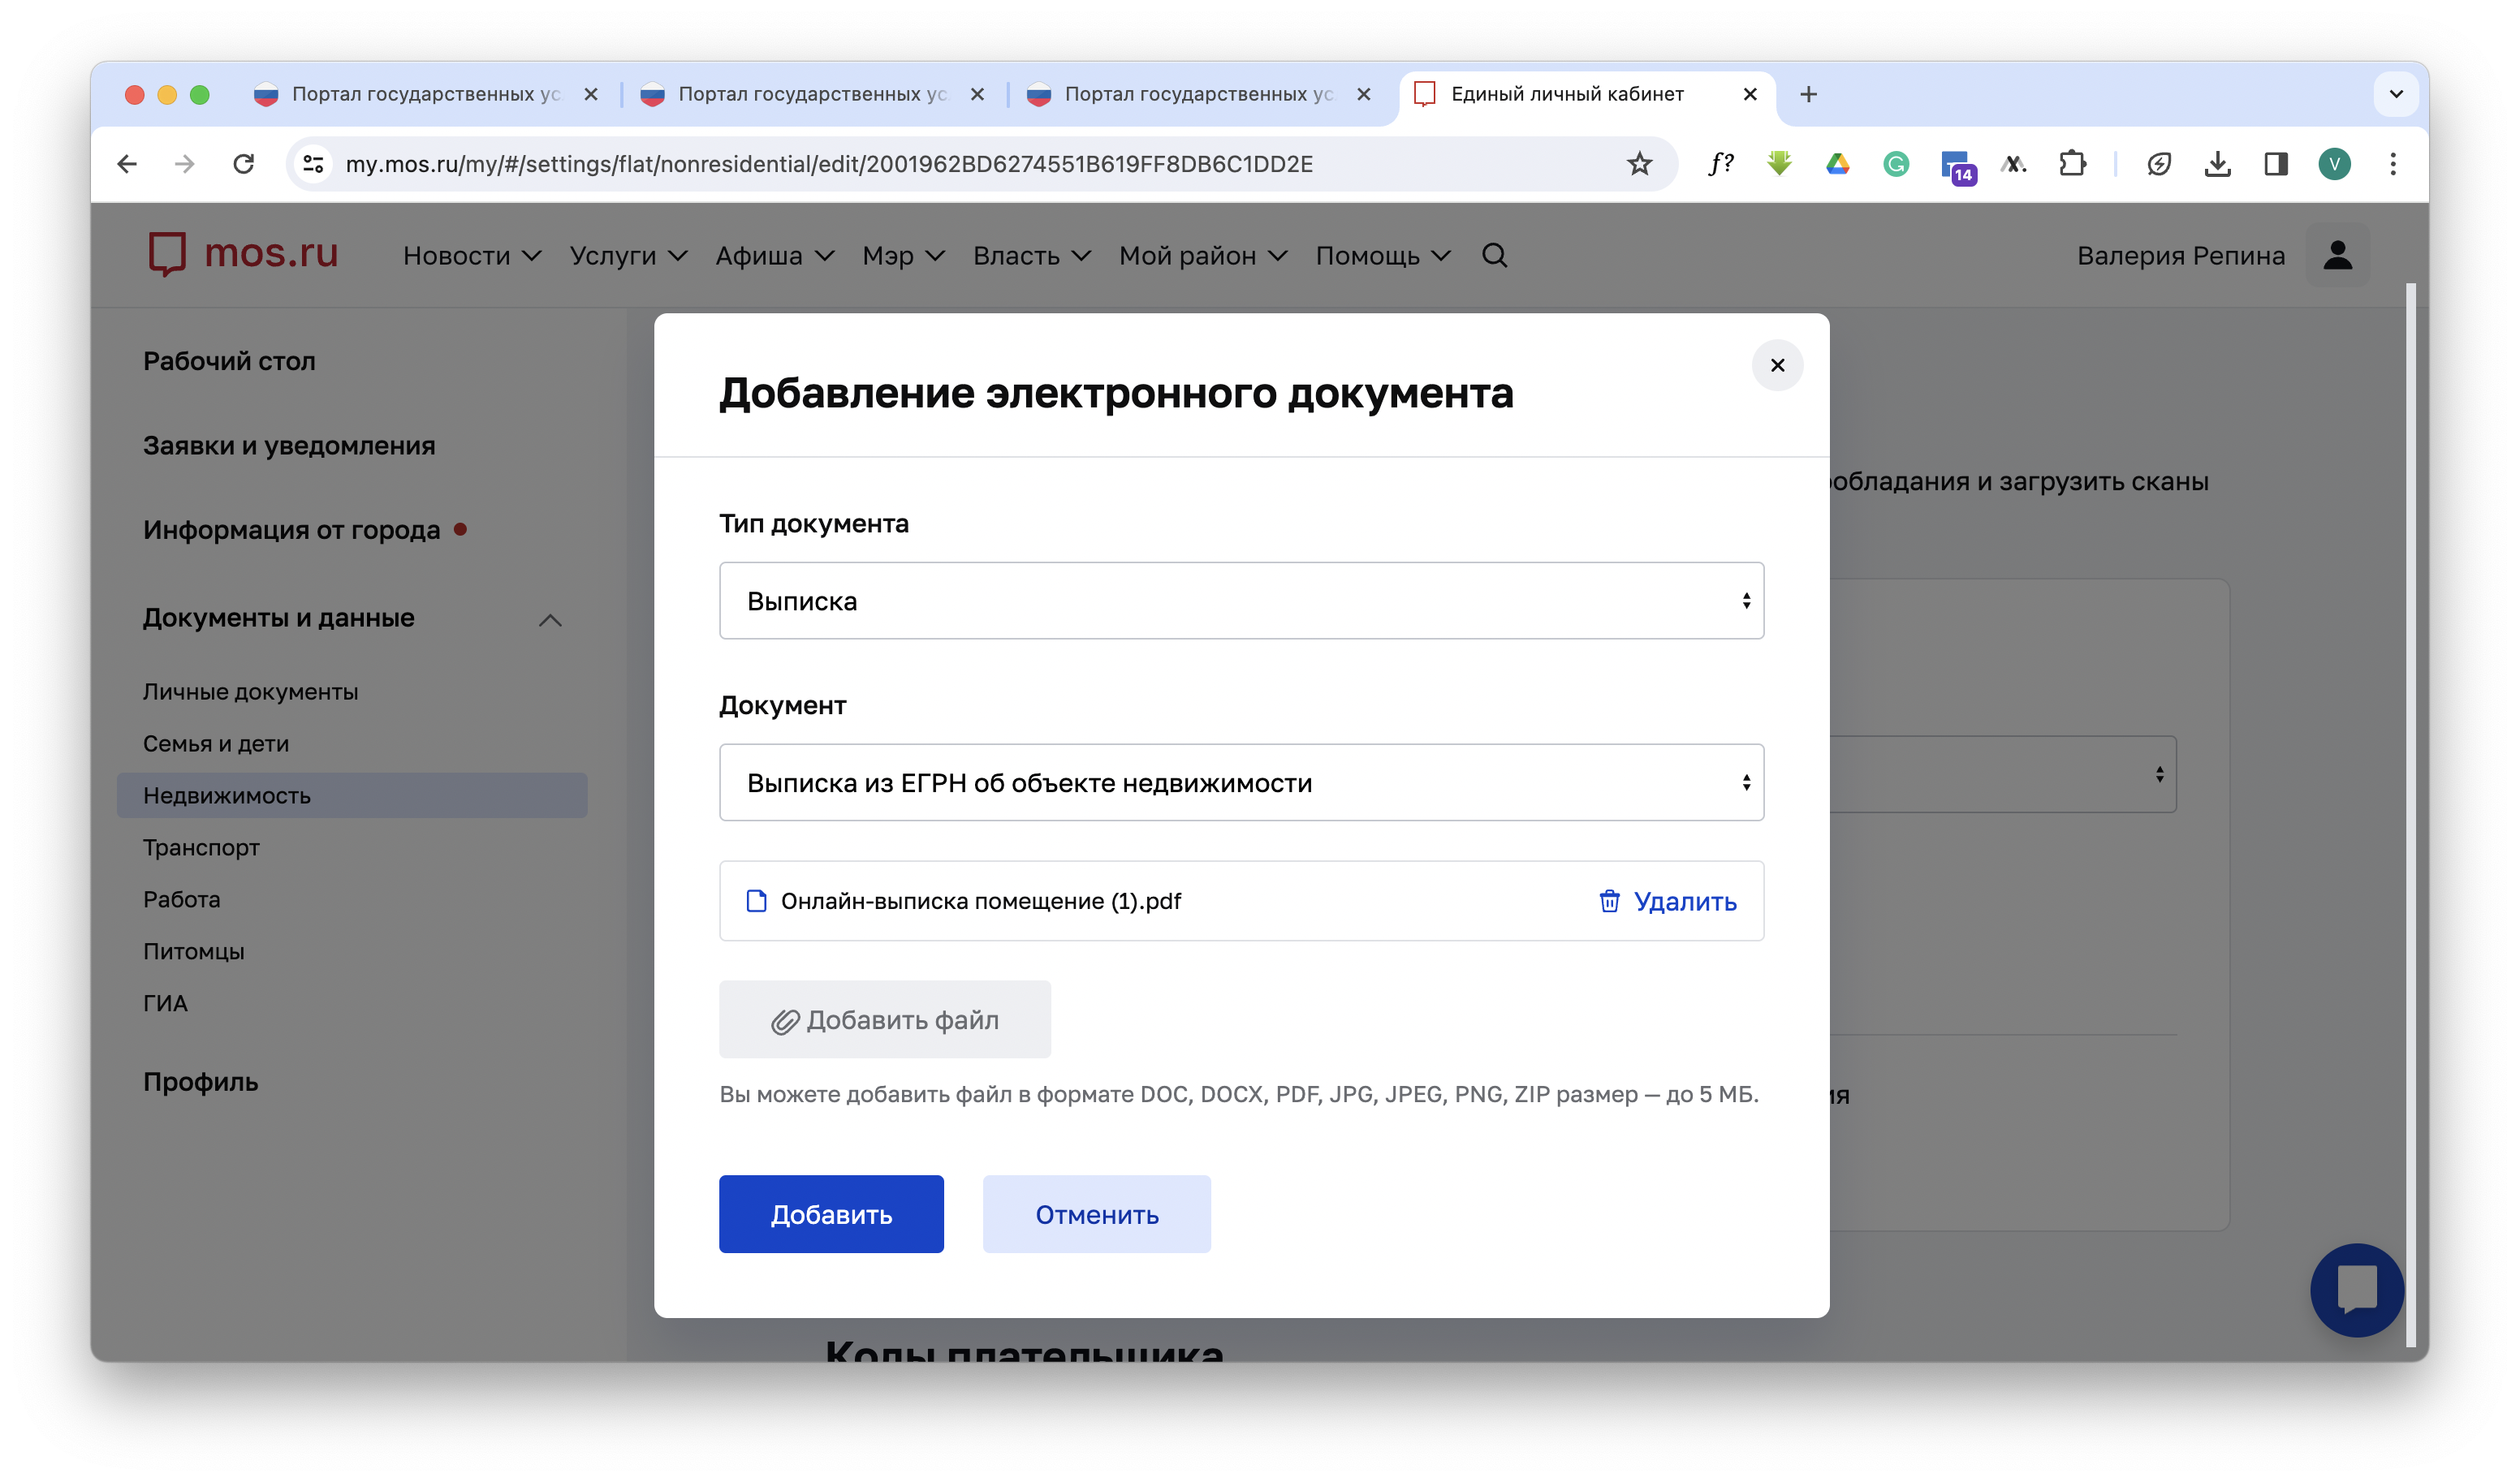
Task: Bookmark this page with the star
Action: 1639,164
